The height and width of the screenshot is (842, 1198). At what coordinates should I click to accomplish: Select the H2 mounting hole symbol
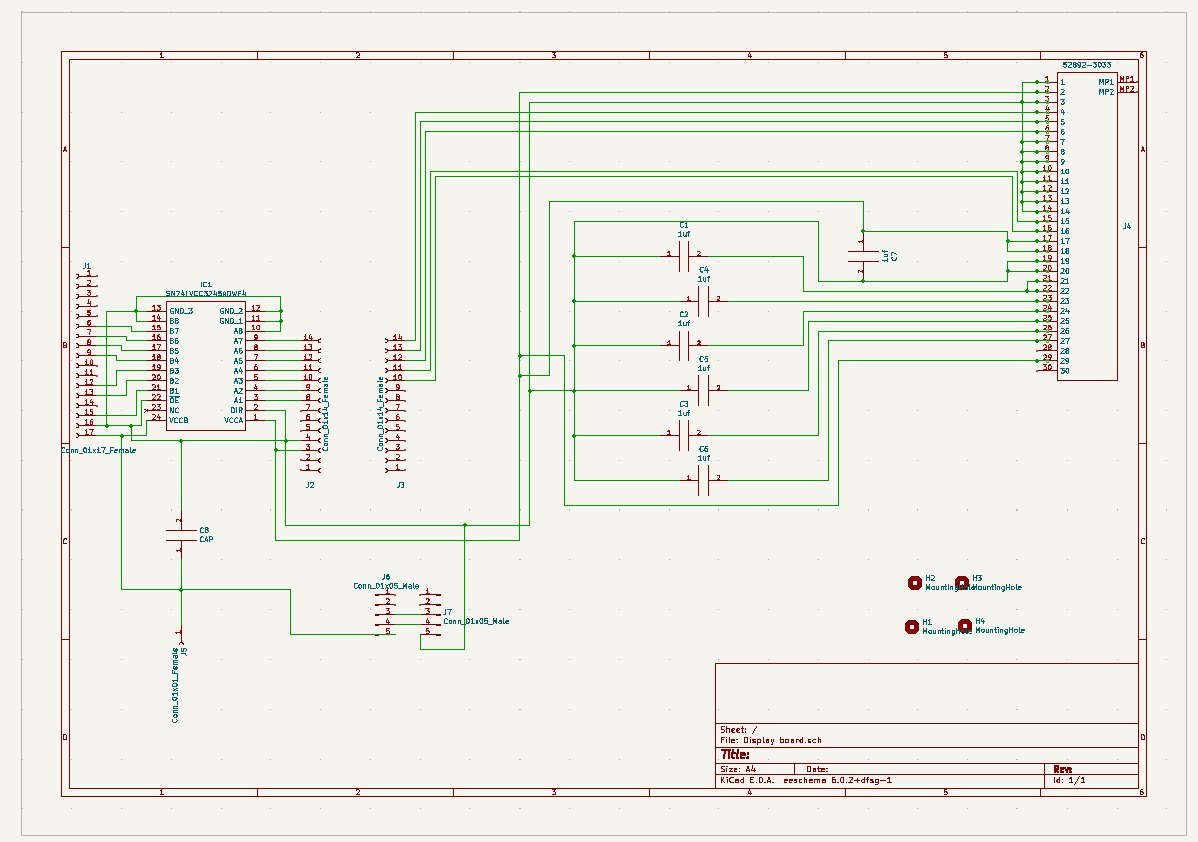915,583
